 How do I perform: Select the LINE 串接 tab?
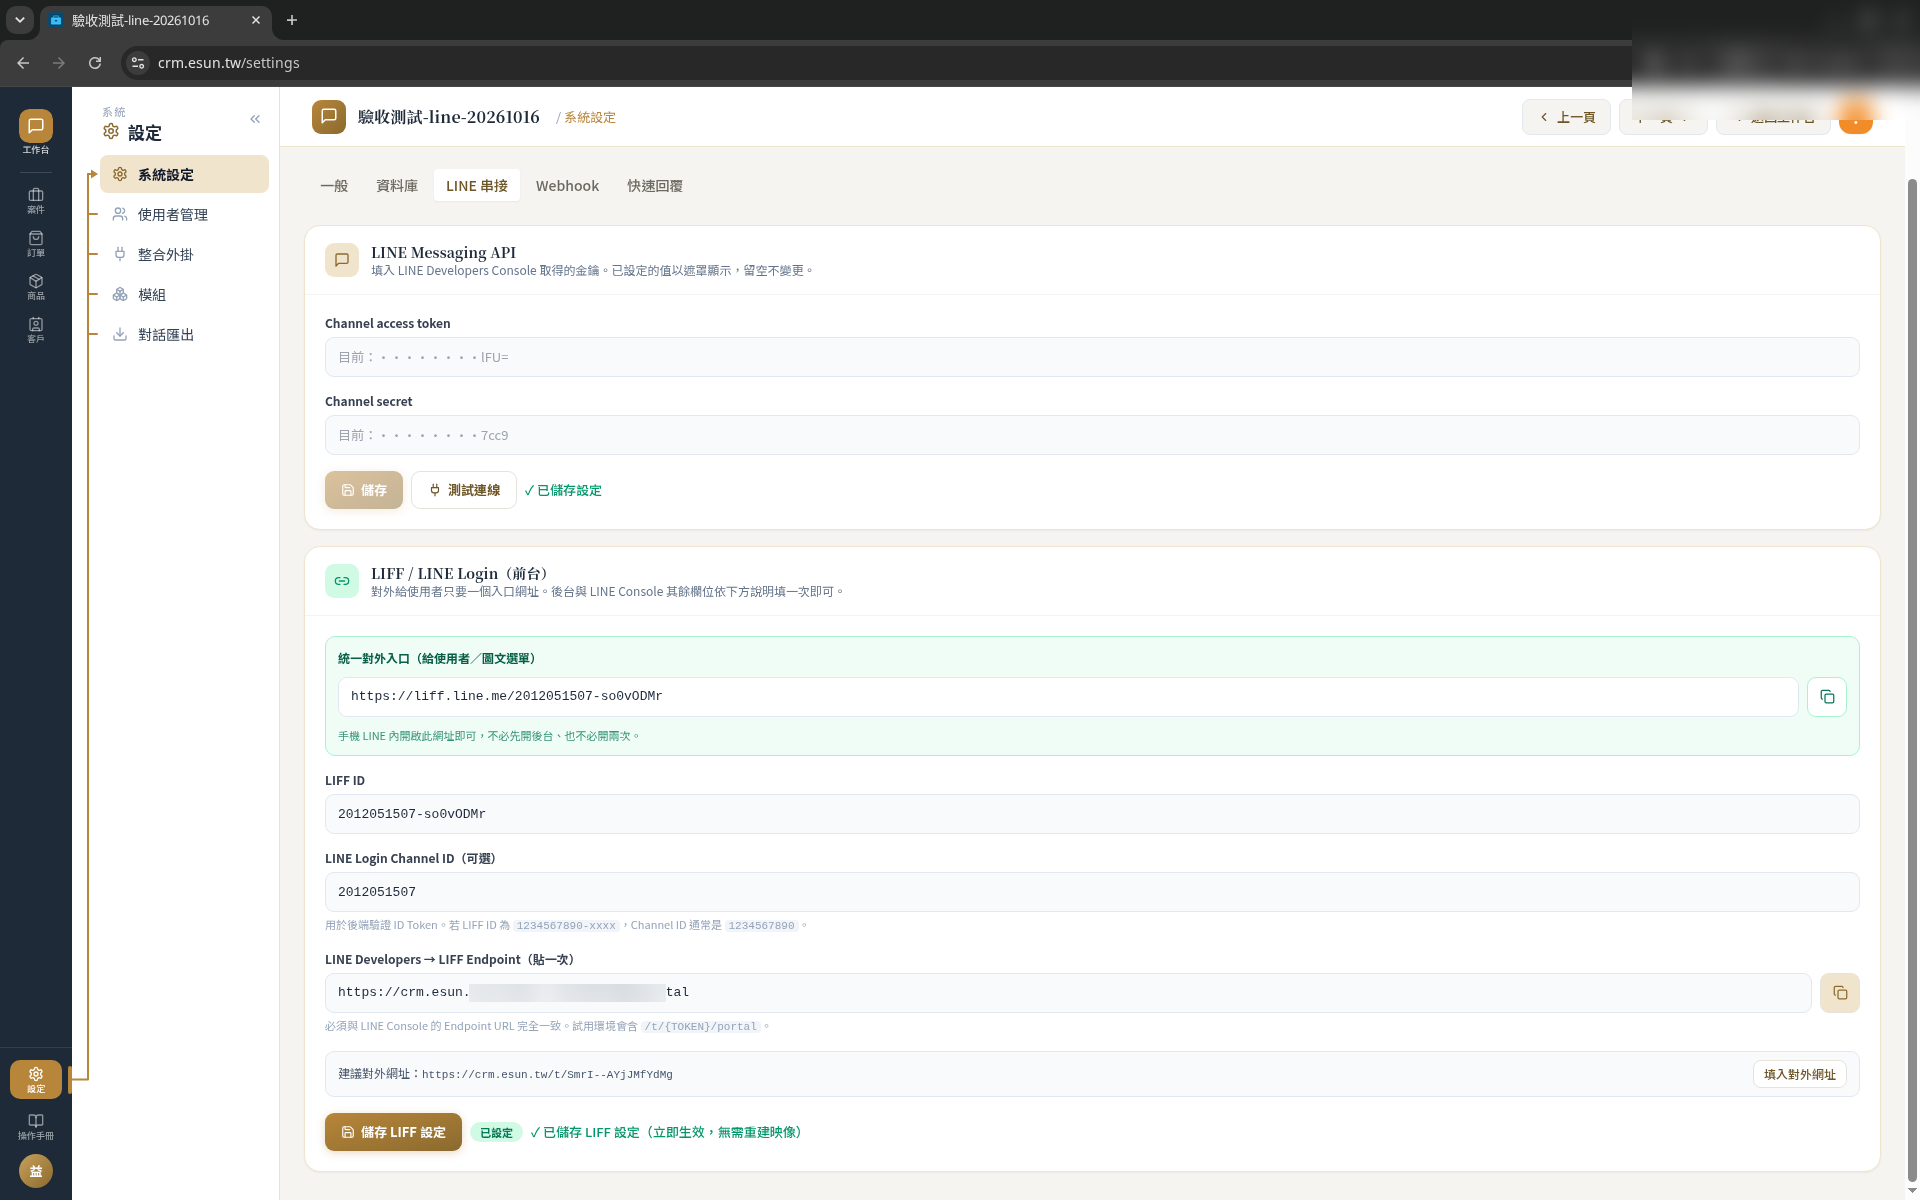pos(477,186)
